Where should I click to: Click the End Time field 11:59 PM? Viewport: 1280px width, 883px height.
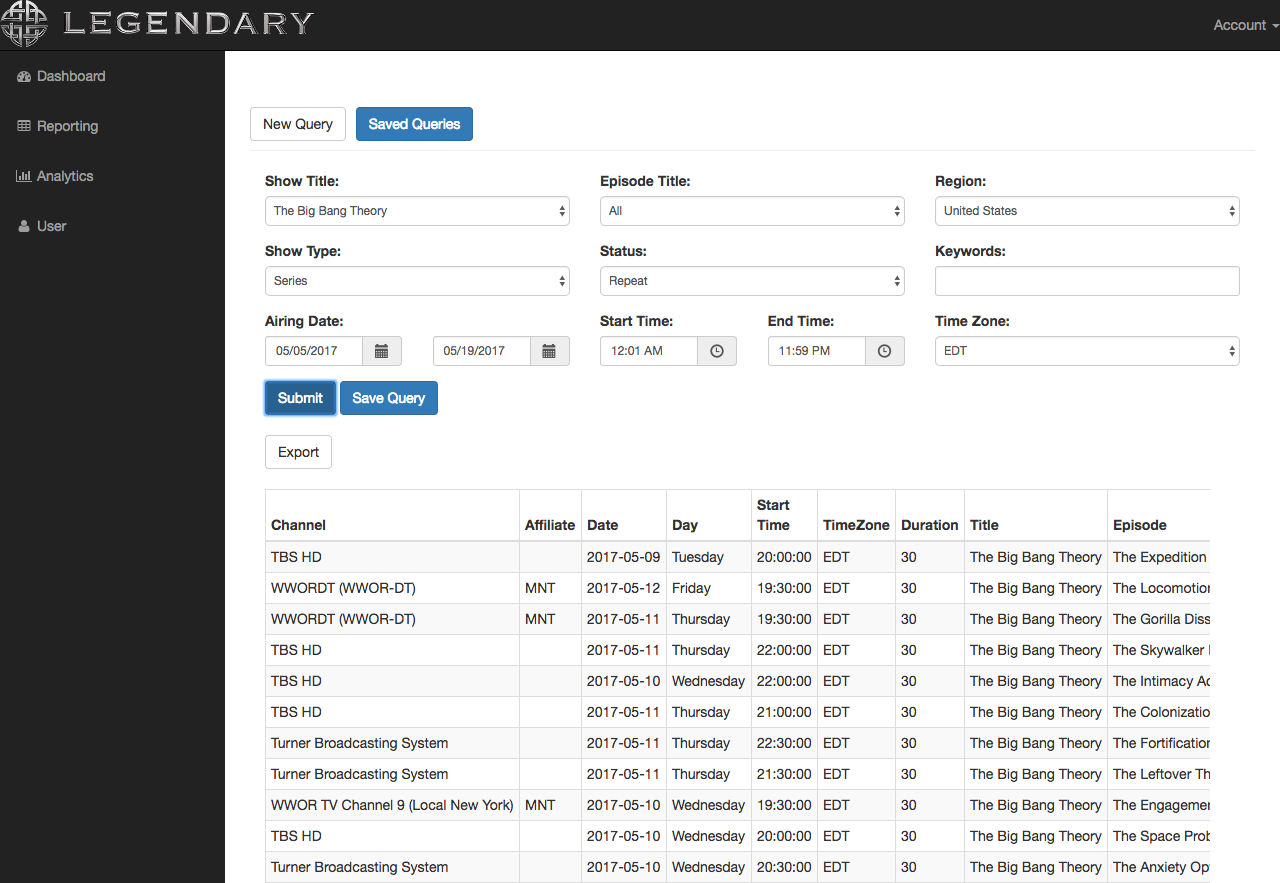(817, 351)
